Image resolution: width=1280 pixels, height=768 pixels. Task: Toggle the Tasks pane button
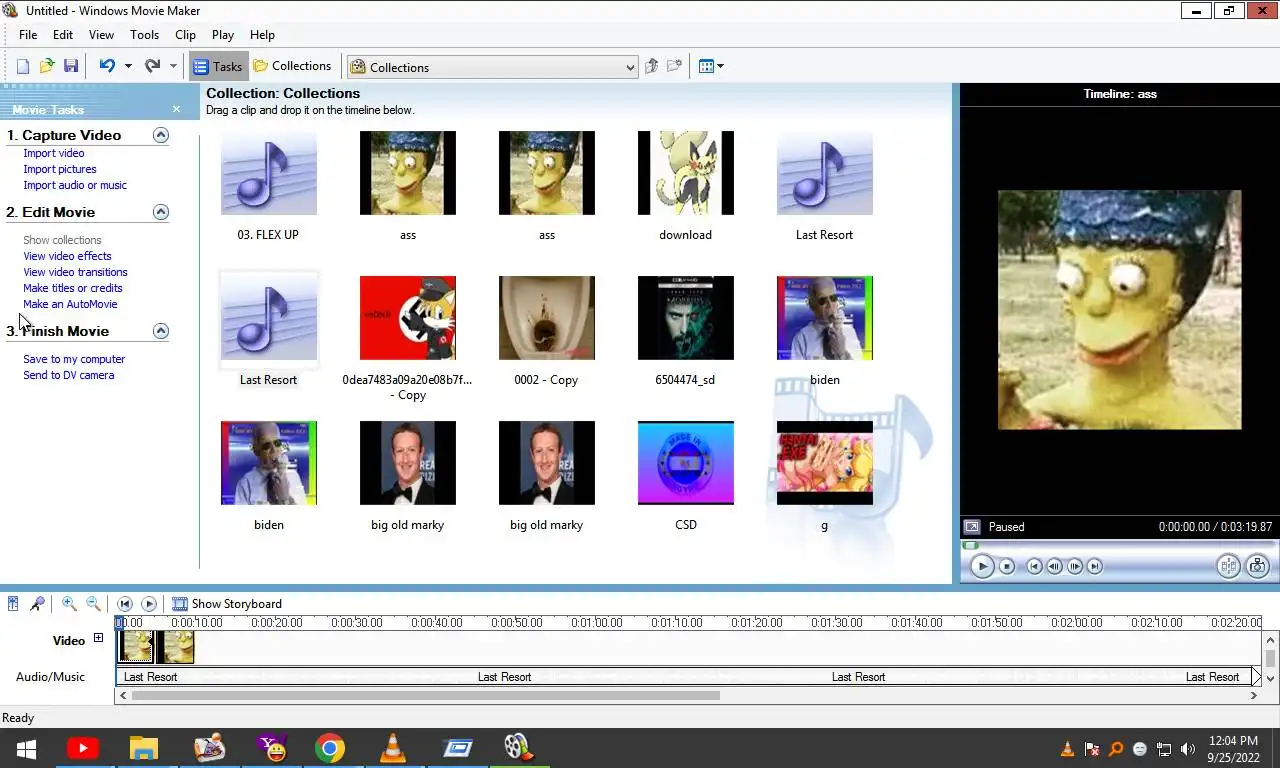[218, 66]
